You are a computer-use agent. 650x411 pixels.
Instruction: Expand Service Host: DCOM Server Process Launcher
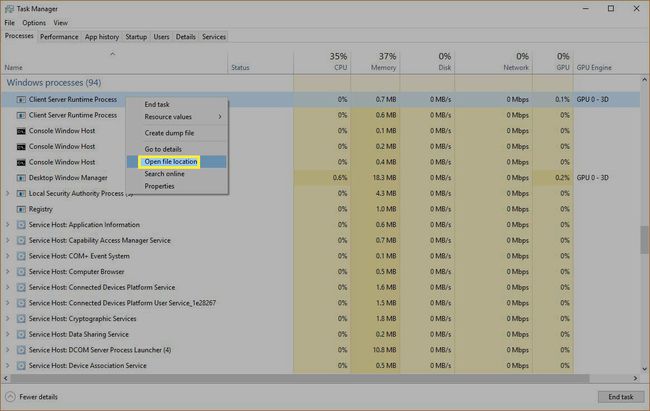click(x=7, y=350)
